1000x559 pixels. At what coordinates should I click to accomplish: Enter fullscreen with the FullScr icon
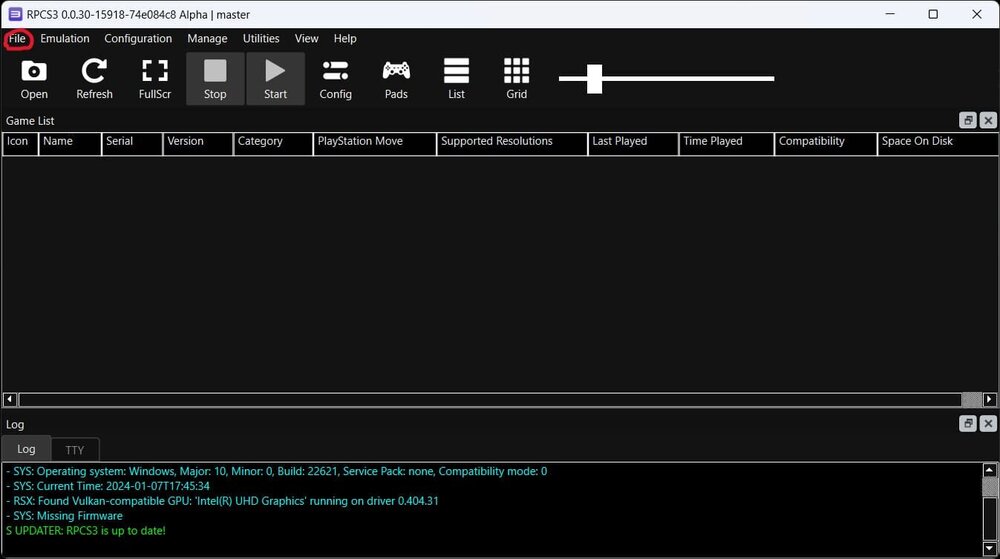click(x=155, y=79)
